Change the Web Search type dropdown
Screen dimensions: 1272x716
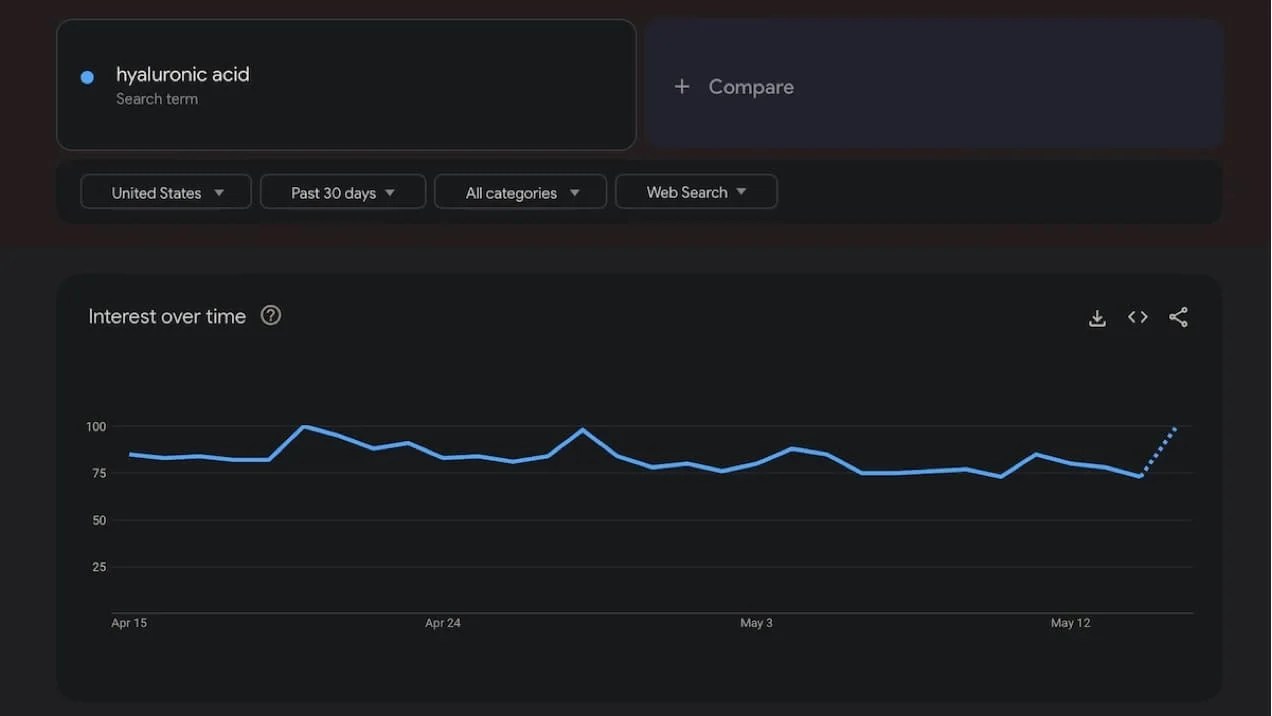pos(696,192)
